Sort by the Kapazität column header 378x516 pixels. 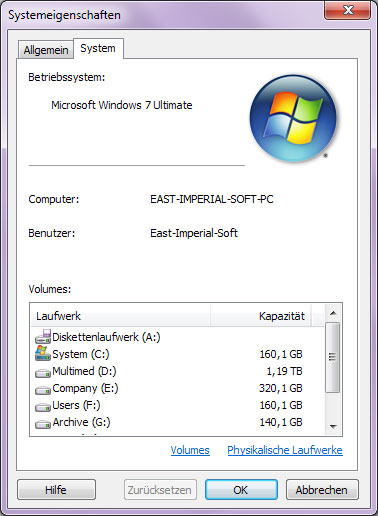coord(261,315)
